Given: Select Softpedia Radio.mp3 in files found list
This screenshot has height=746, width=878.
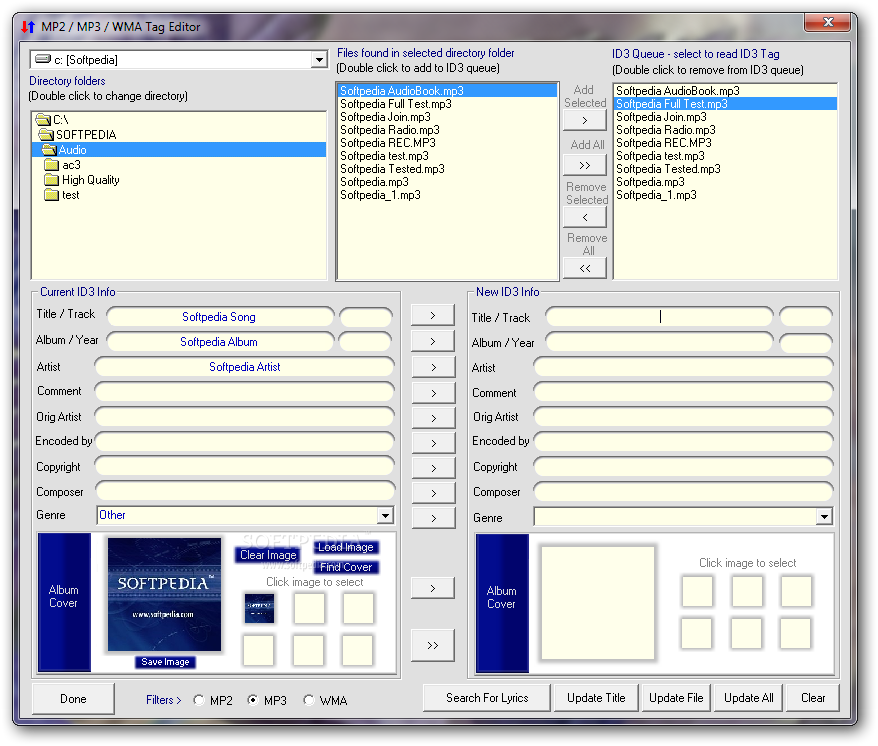Looking at the screenshot, I should (447, 130).
